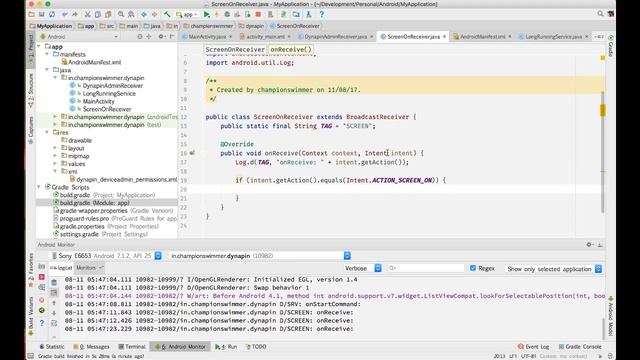Open the TODO tool window button
Viewport: 640px width, 360px height.
pyautogui.click(x=256, y=347)
